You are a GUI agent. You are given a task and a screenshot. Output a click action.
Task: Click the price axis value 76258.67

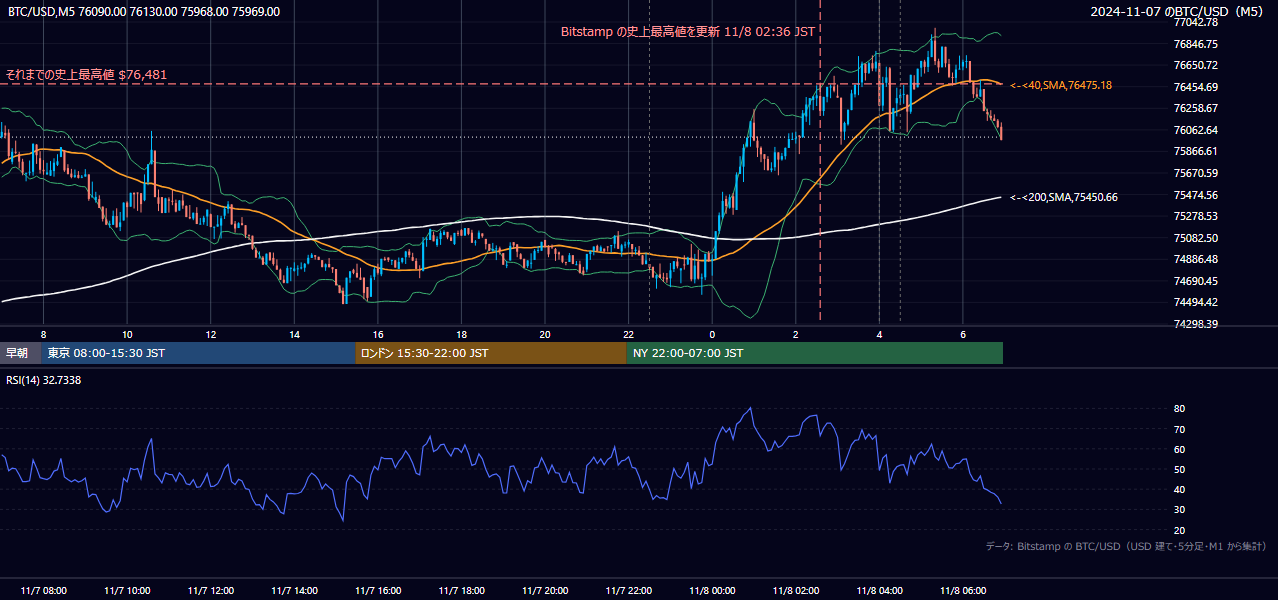[x=1195, y=108]
